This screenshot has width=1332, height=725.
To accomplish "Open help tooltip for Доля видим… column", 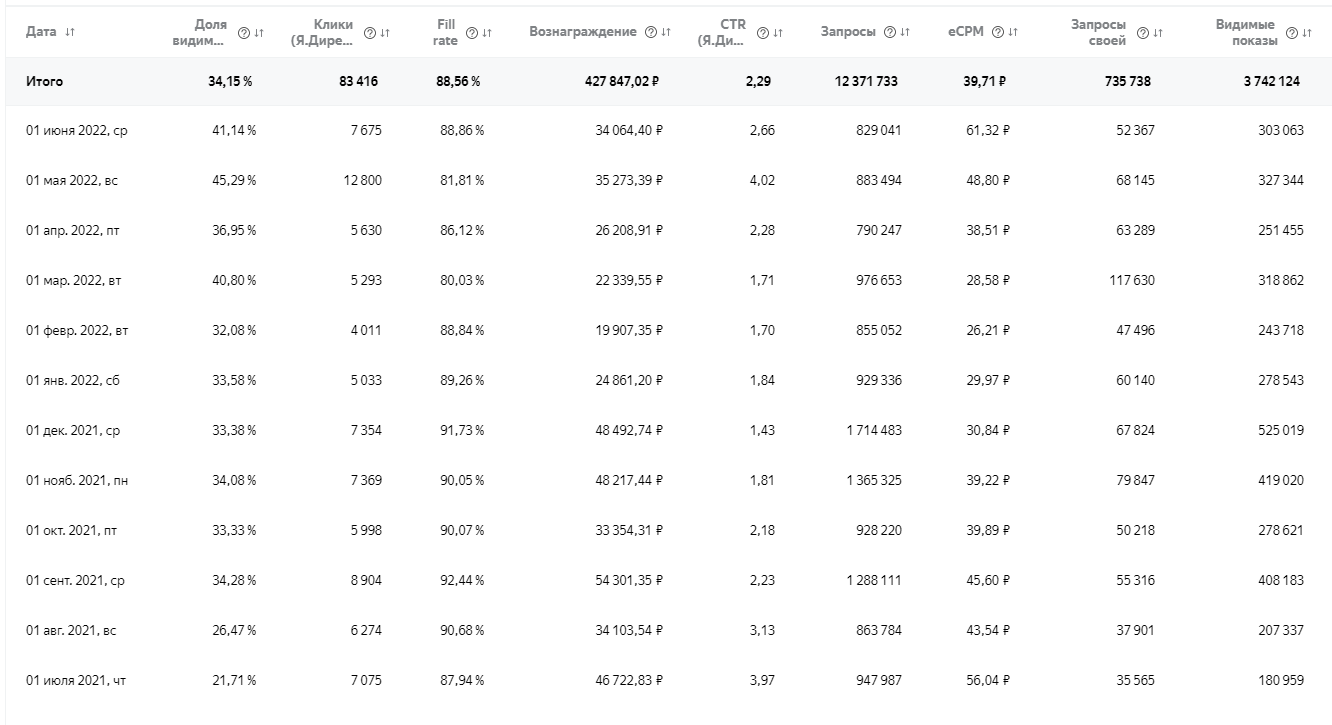I will point(244,33).
